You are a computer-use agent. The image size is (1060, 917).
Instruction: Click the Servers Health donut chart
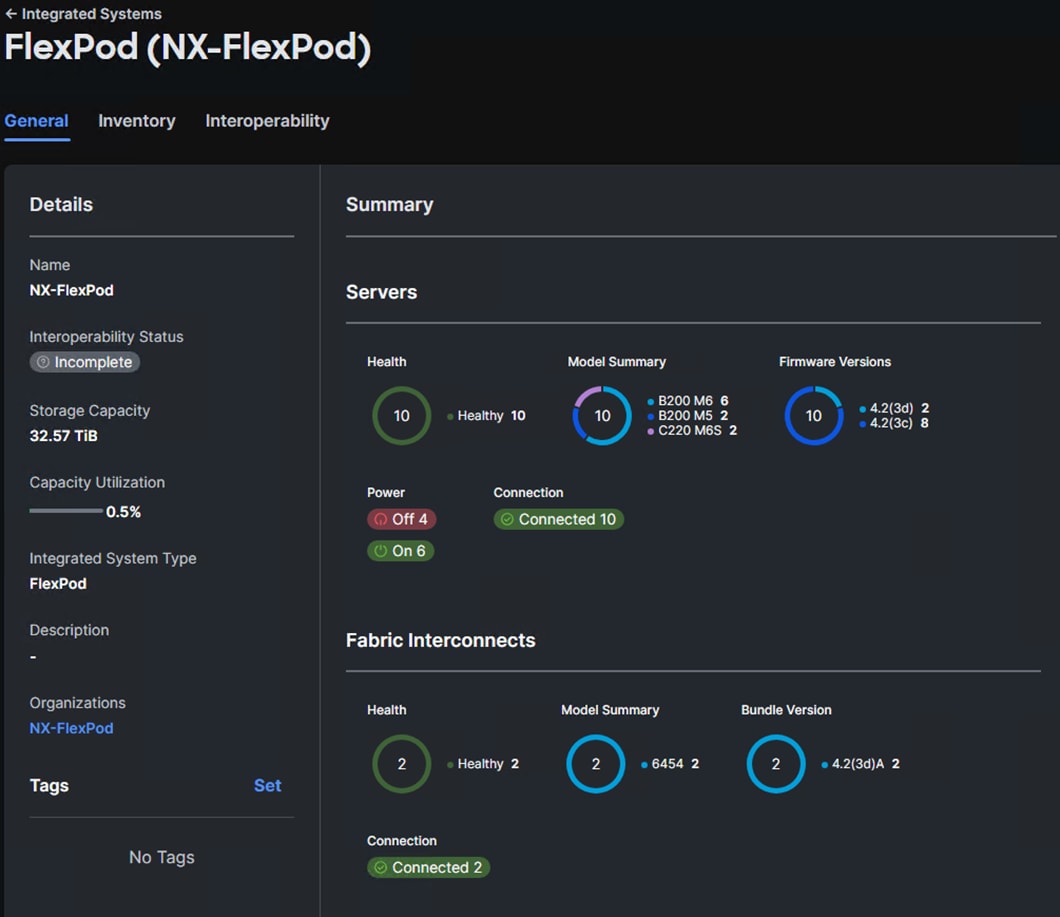401,416
